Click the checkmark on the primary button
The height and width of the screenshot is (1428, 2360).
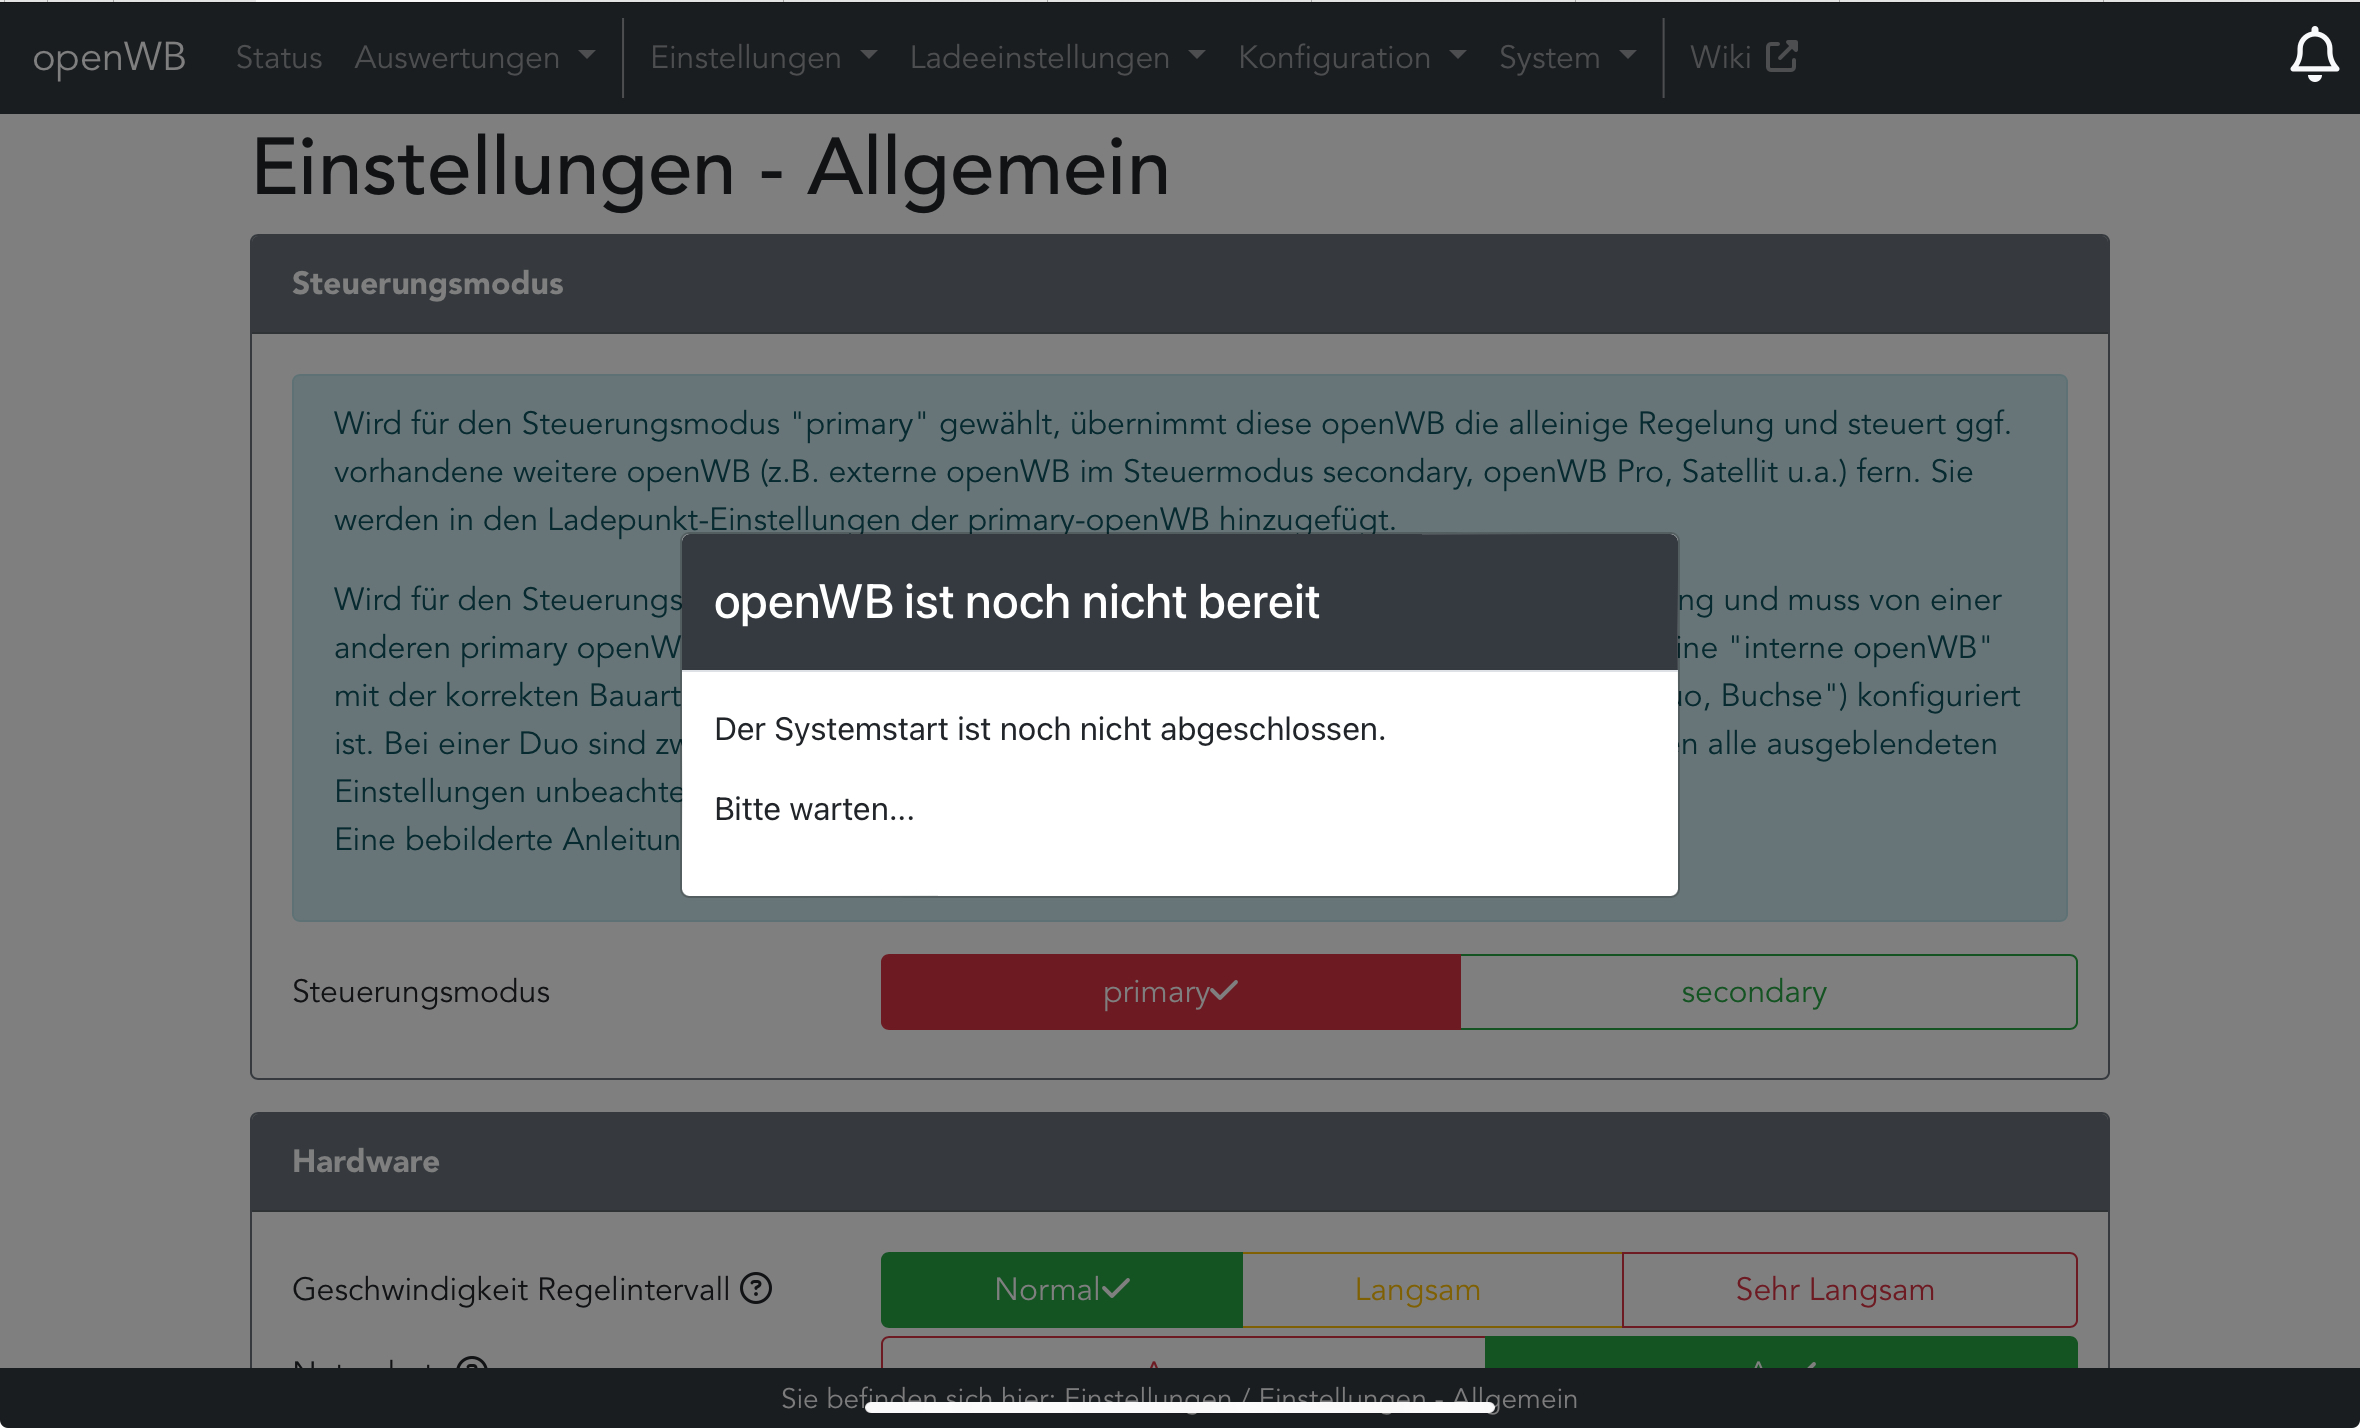[x=1224, y=991]
